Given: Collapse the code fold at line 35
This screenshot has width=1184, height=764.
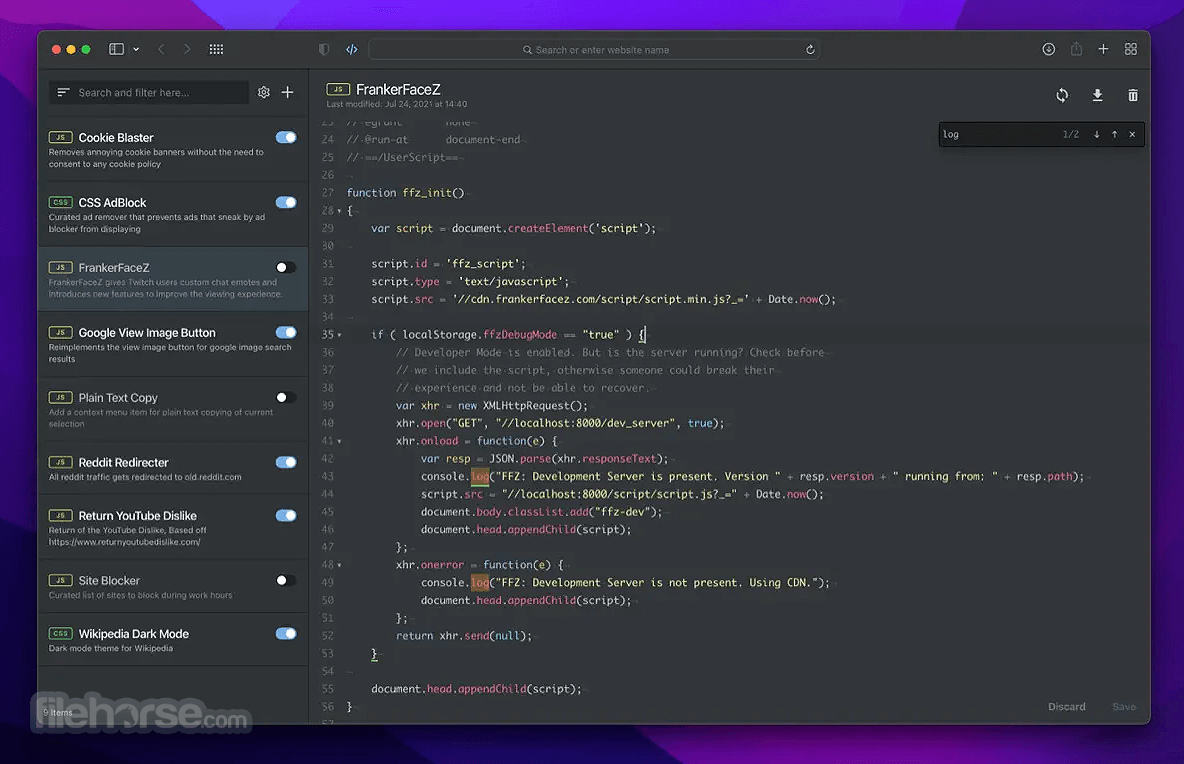Looking at the screenshot, I should (339, 335).
